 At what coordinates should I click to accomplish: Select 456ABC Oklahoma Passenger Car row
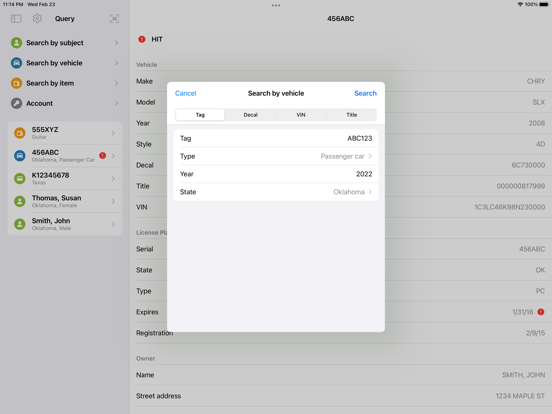65,156
